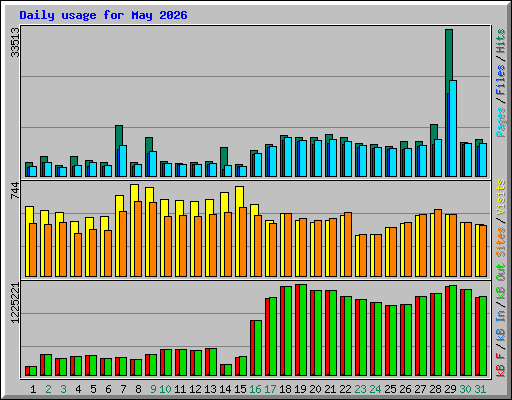The width and height of the screenshot is (512, 400).
Task: Click the orange sites bar for day 28
Action: (438, 243)
